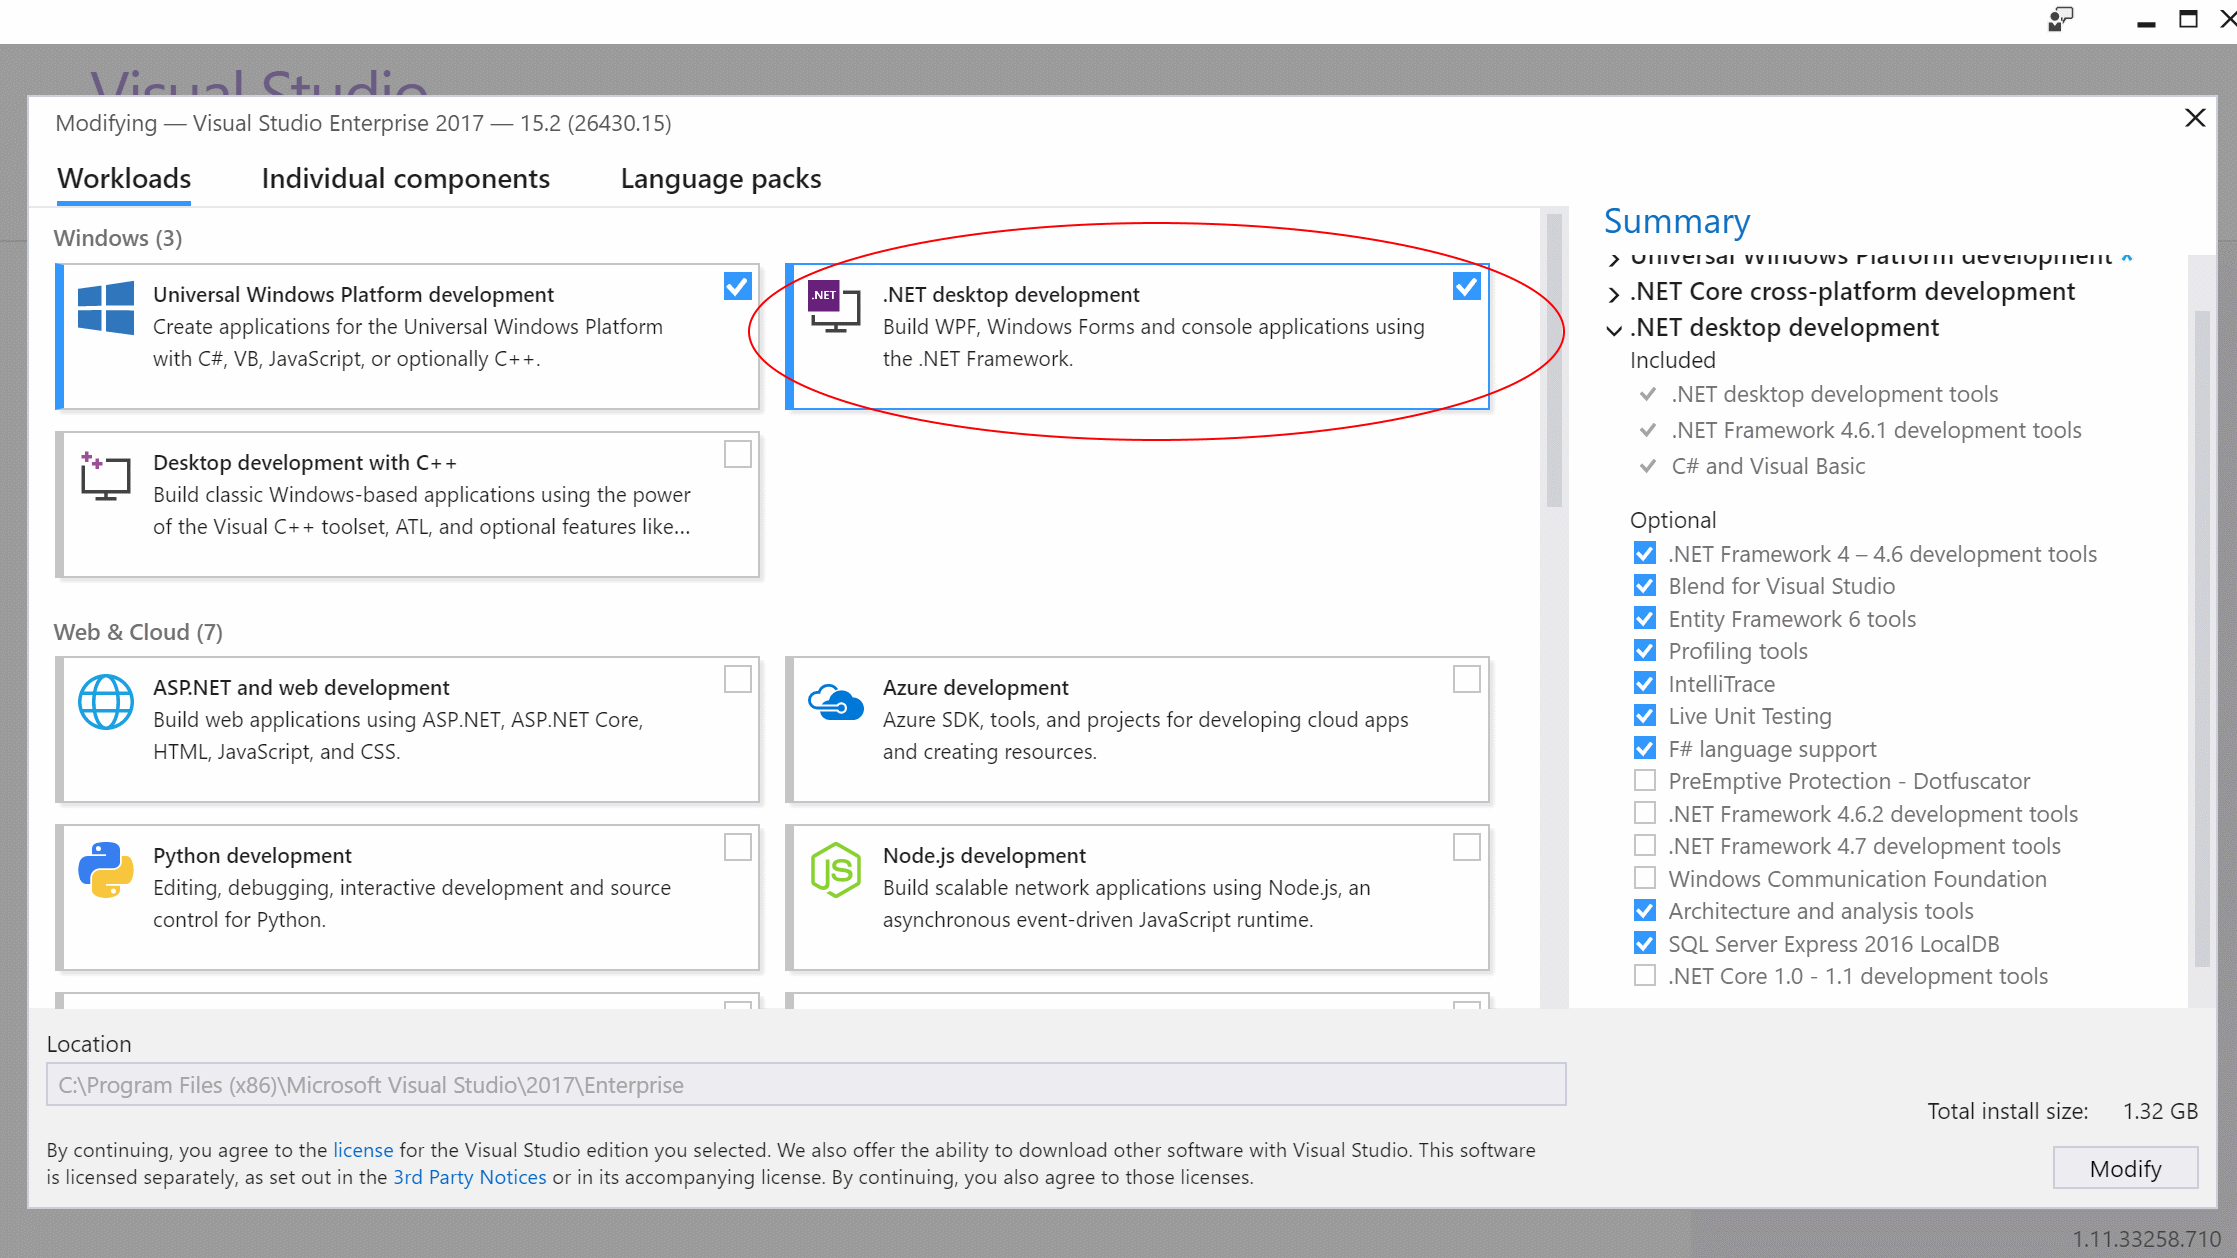
Task: Click the Location path input field
Action: tap(806, 1084)
